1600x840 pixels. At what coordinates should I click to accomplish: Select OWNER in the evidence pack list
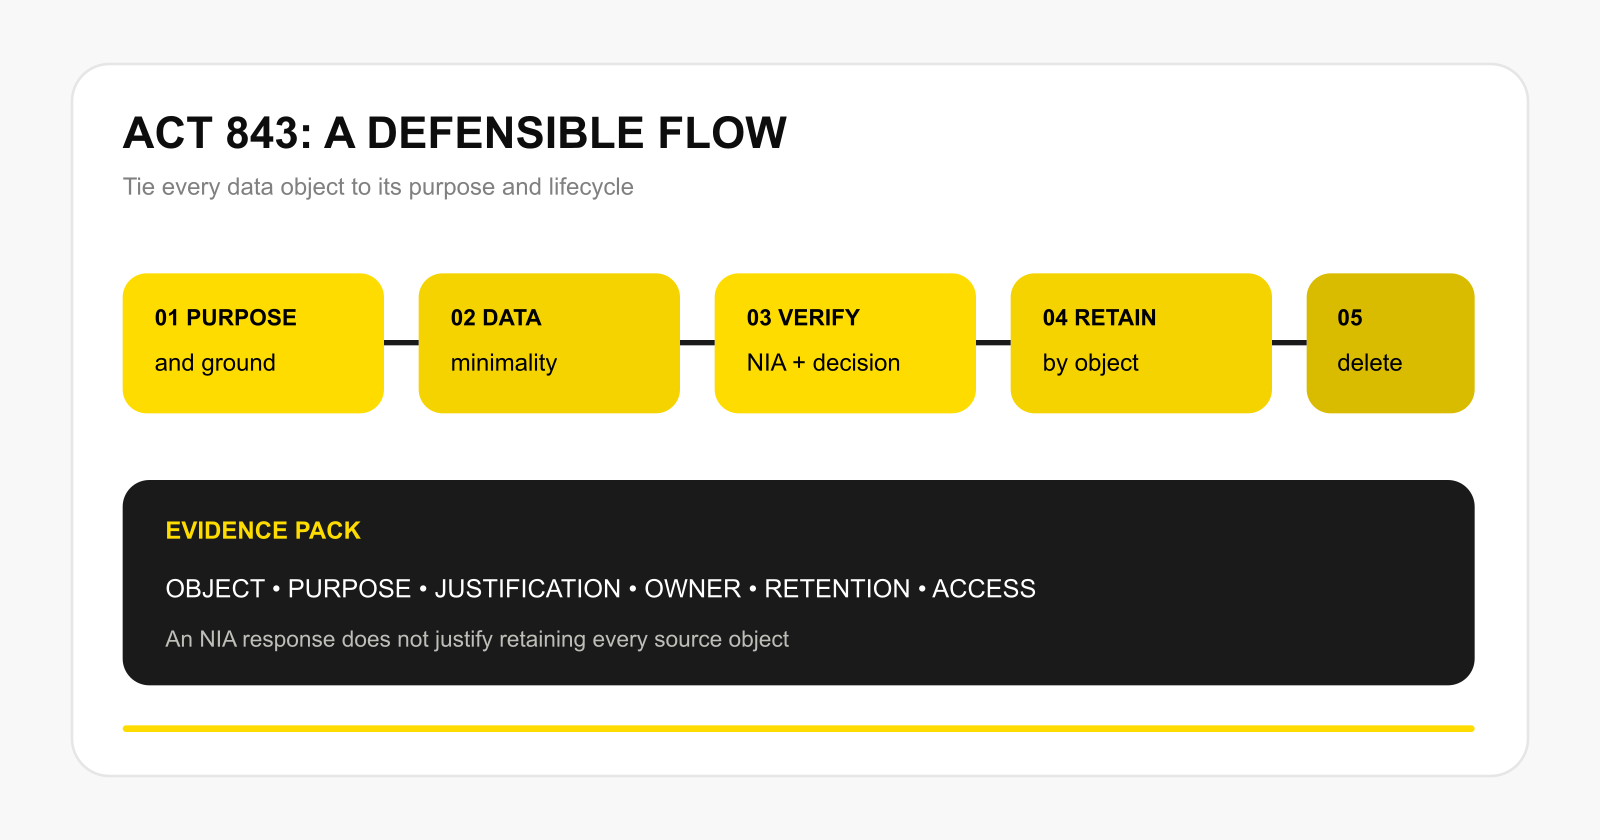[x=692, y=588]
